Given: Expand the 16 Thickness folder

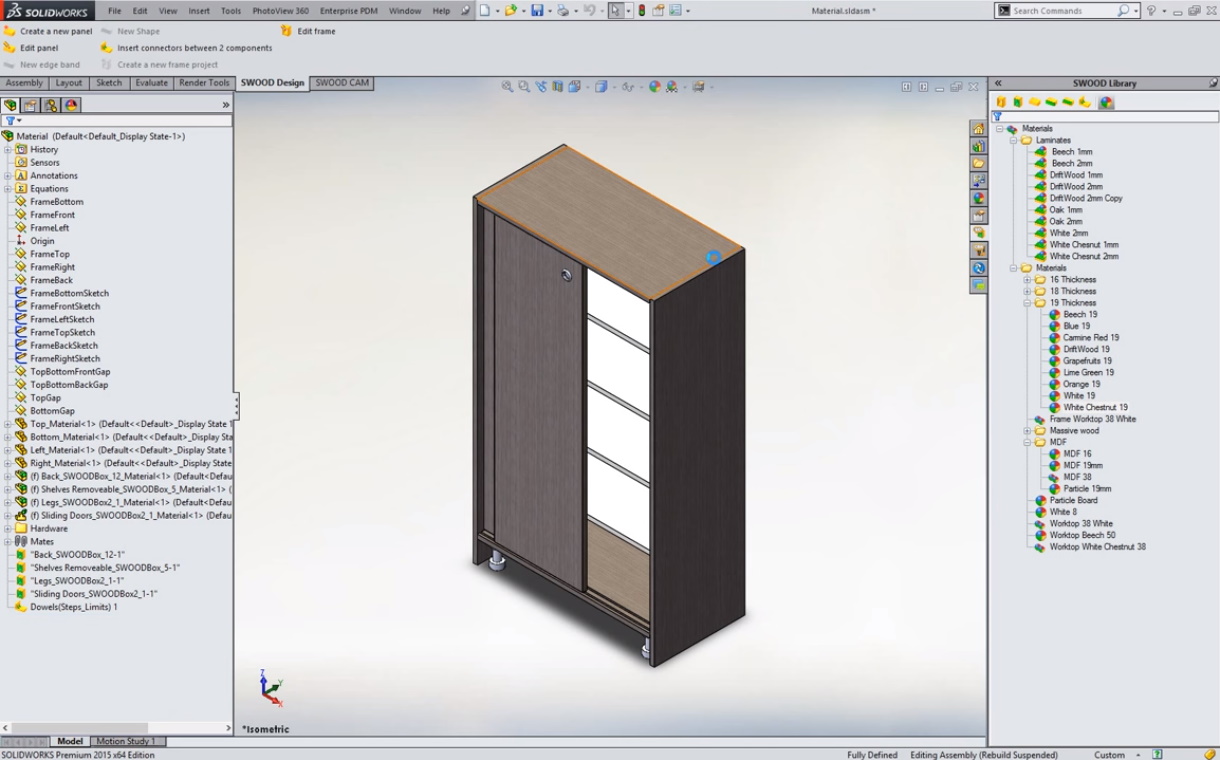Looking at the screenshot, I should pos(1026,280).
